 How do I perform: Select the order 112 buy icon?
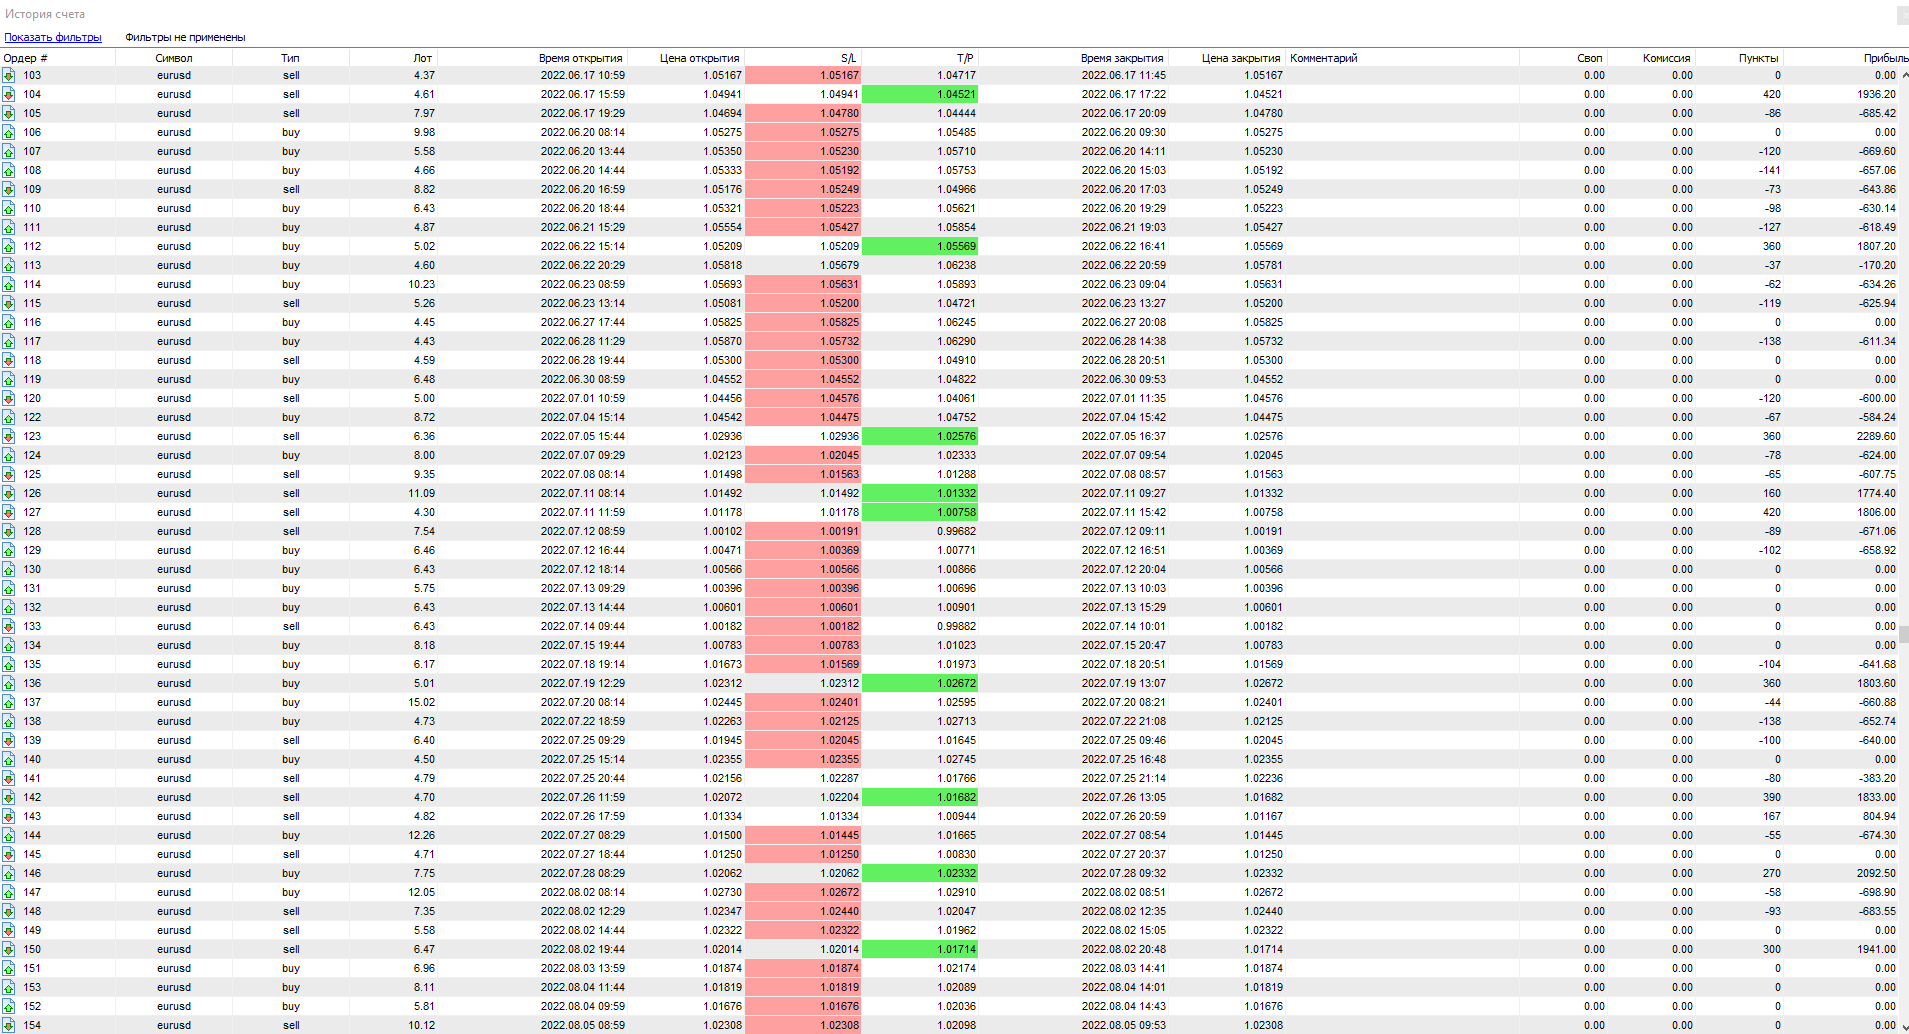(8, 246)
